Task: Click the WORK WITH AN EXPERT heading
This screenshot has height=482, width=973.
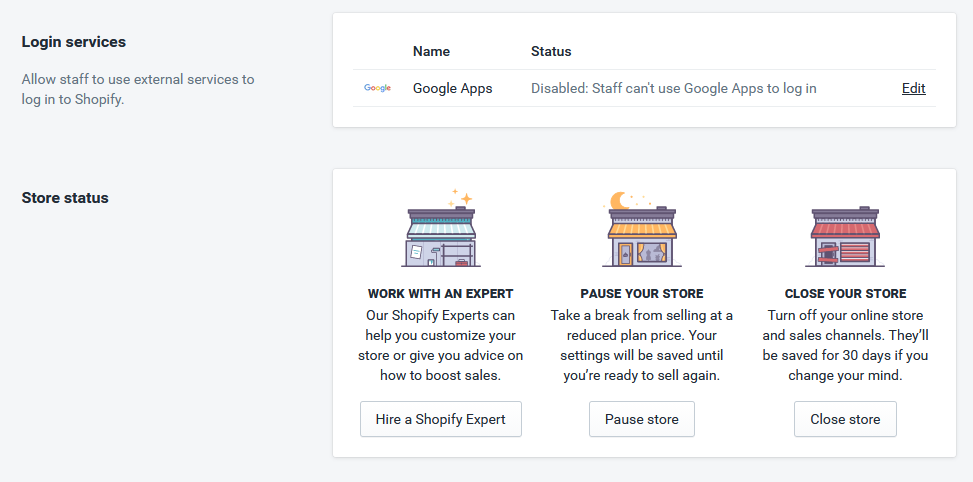Action: point(441,293)
